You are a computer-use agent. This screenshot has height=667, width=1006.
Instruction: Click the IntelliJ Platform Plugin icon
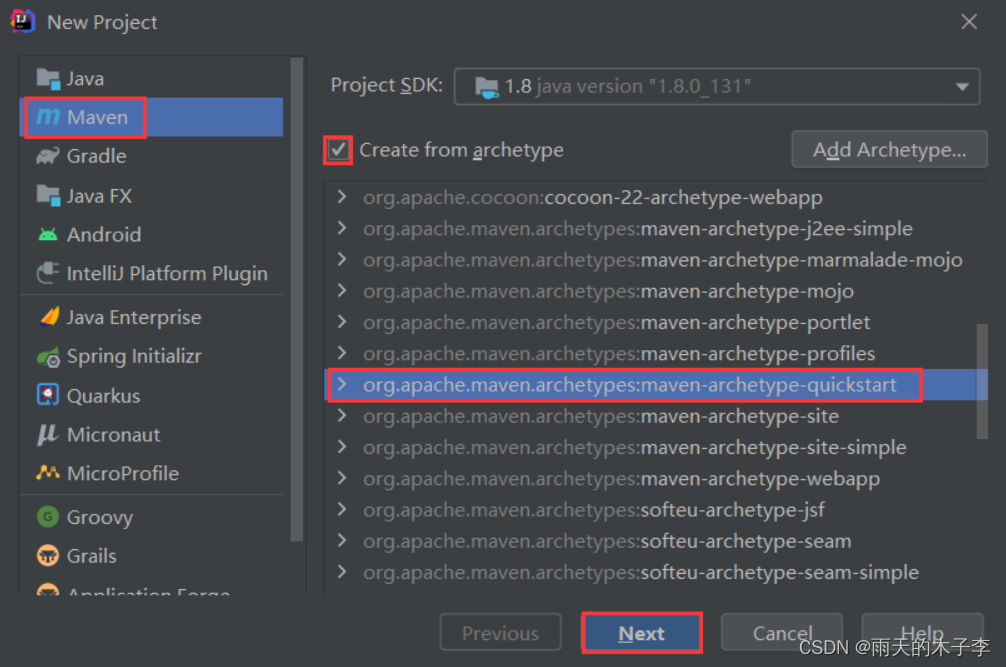click(x=48, y=273)
